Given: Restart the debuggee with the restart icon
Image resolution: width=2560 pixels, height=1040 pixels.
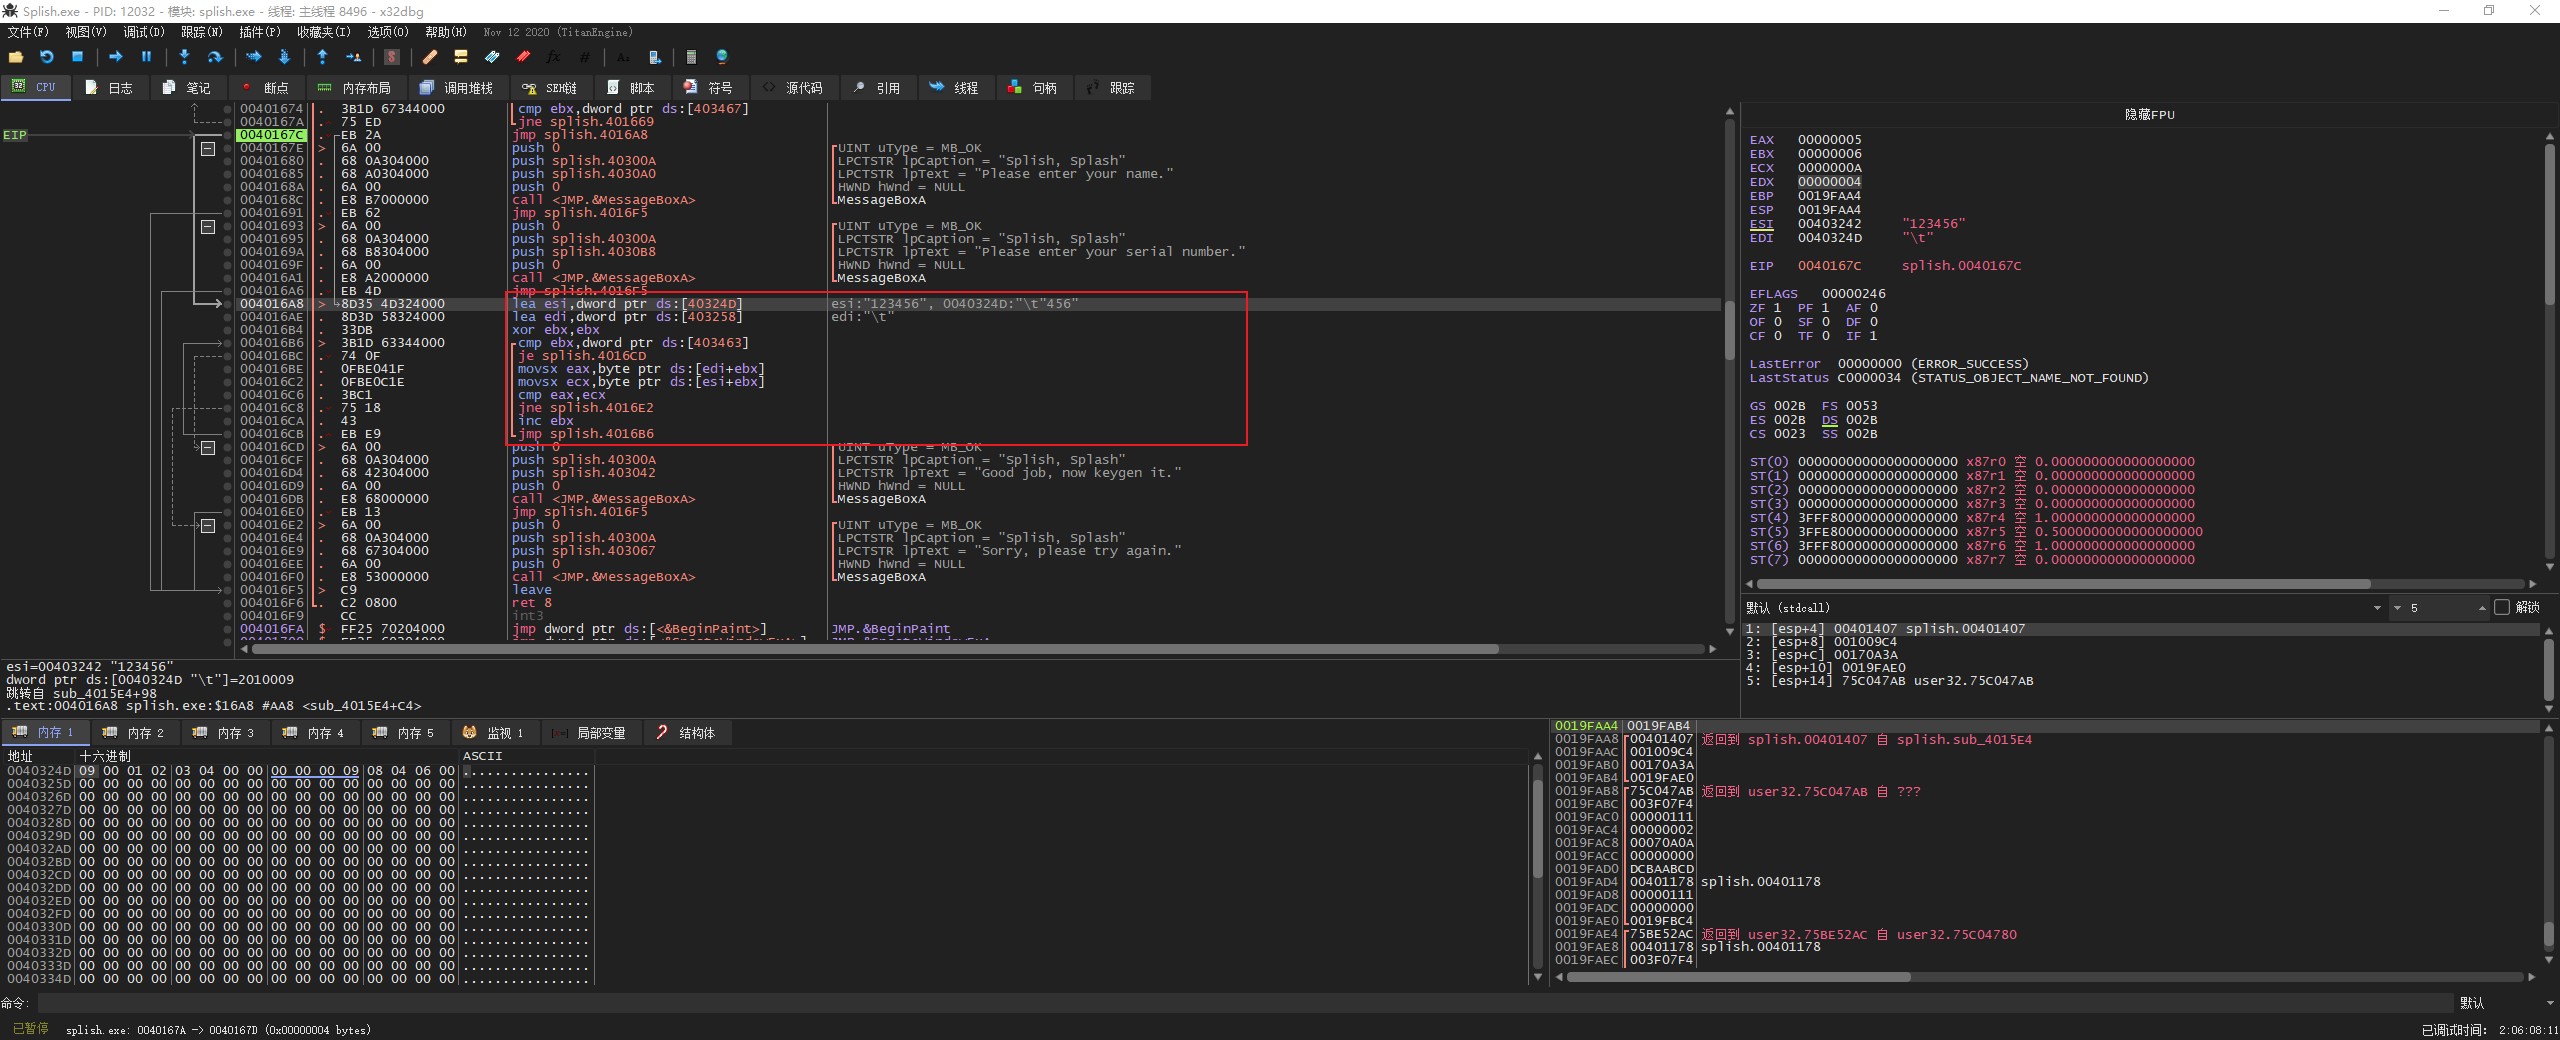Looking at the screenshot, I should point(46,57).
